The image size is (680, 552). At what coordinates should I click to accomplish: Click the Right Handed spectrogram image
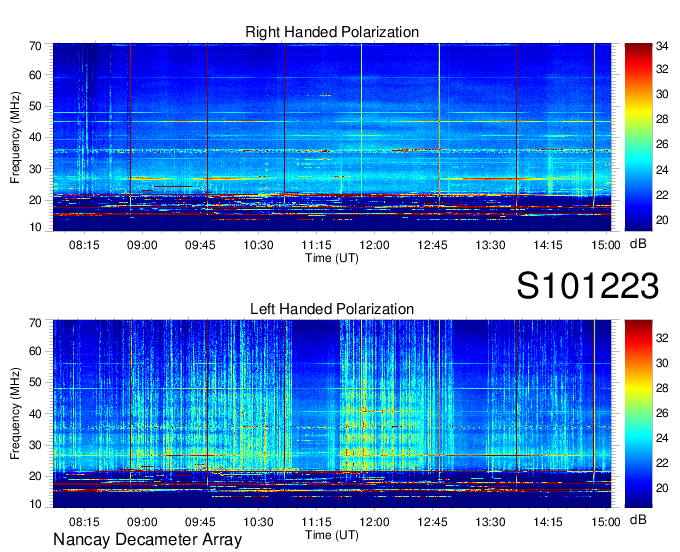(332, 137)
